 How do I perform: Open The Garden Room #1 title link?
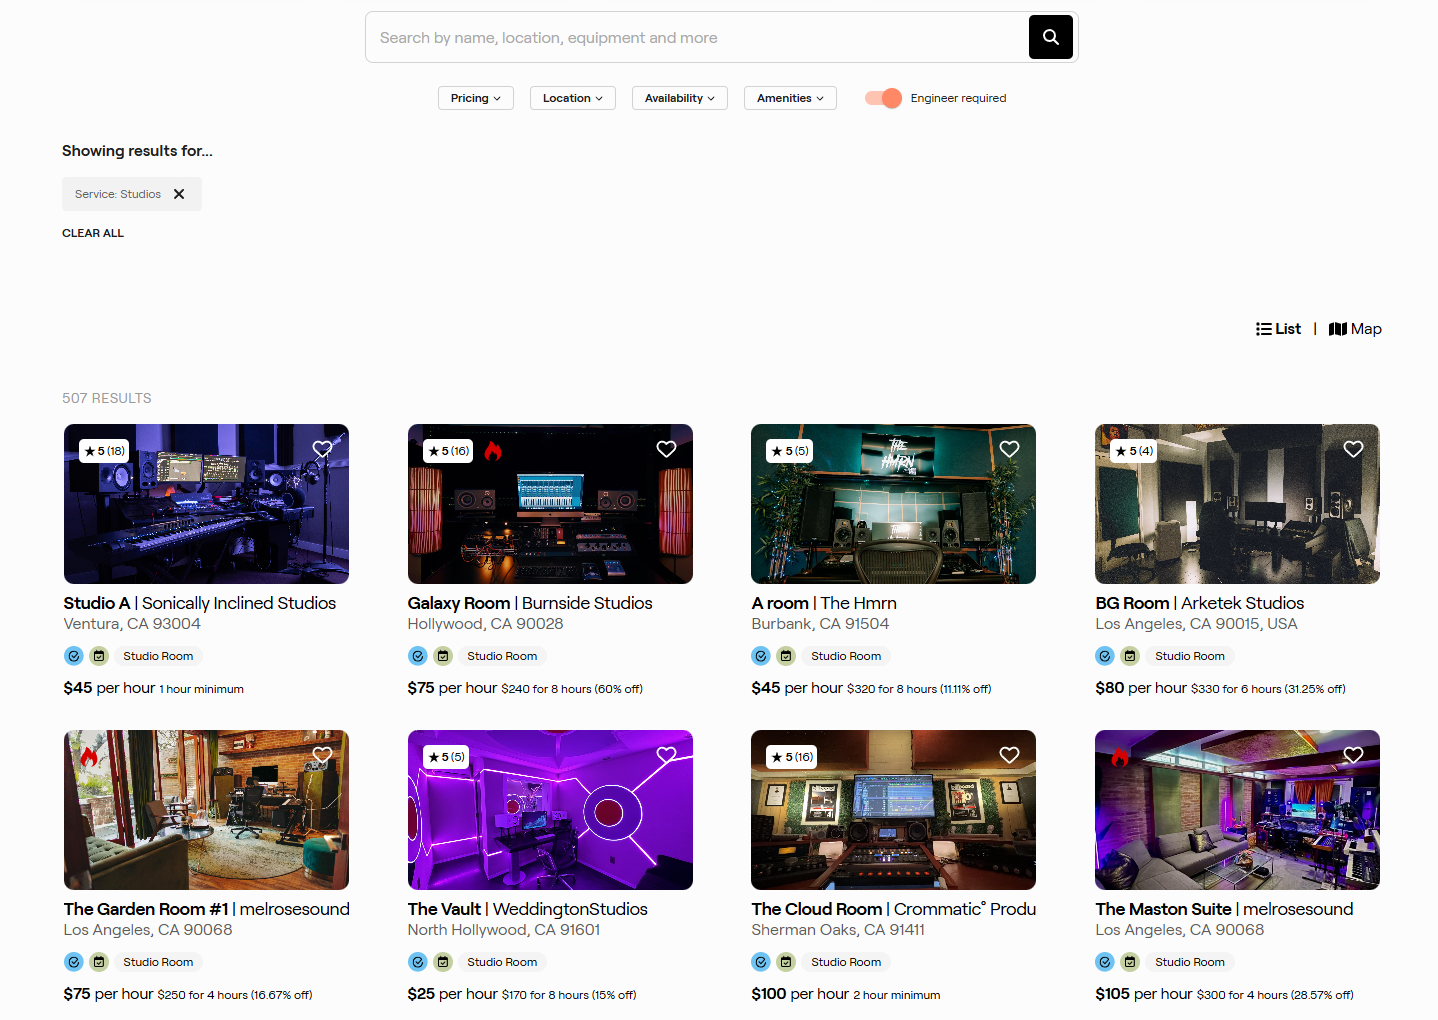coord(207,909)
